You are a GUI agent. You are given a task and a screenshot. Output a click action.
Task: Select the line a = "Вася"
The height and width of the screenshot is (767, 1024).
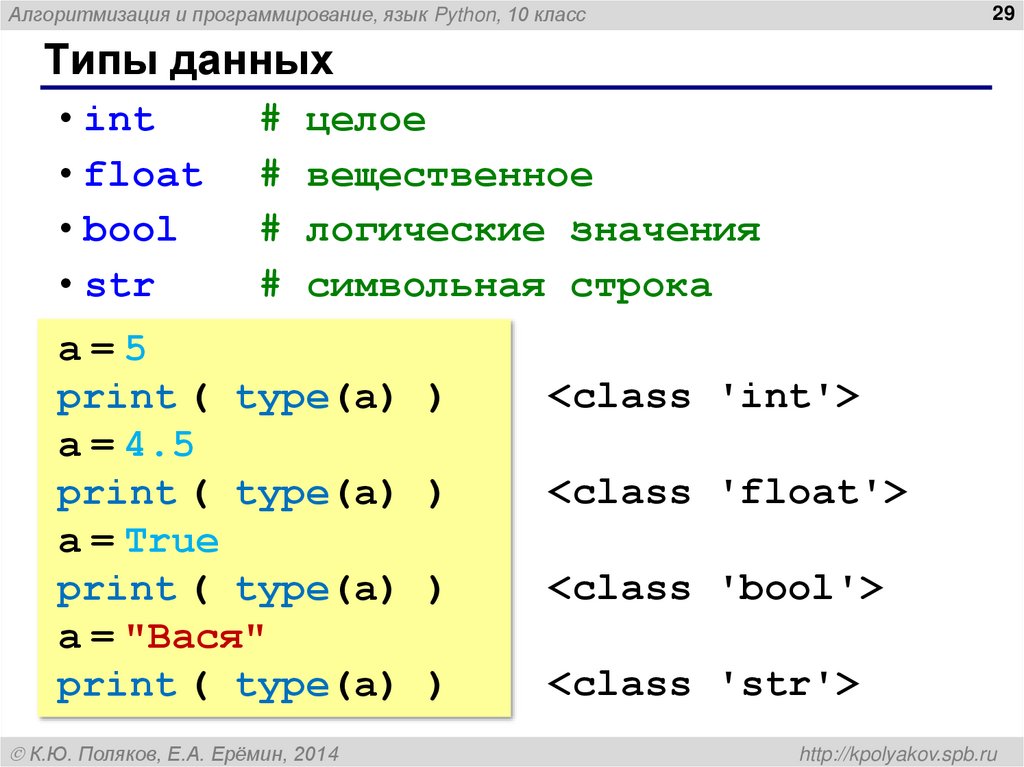click(x=160, y=636)
